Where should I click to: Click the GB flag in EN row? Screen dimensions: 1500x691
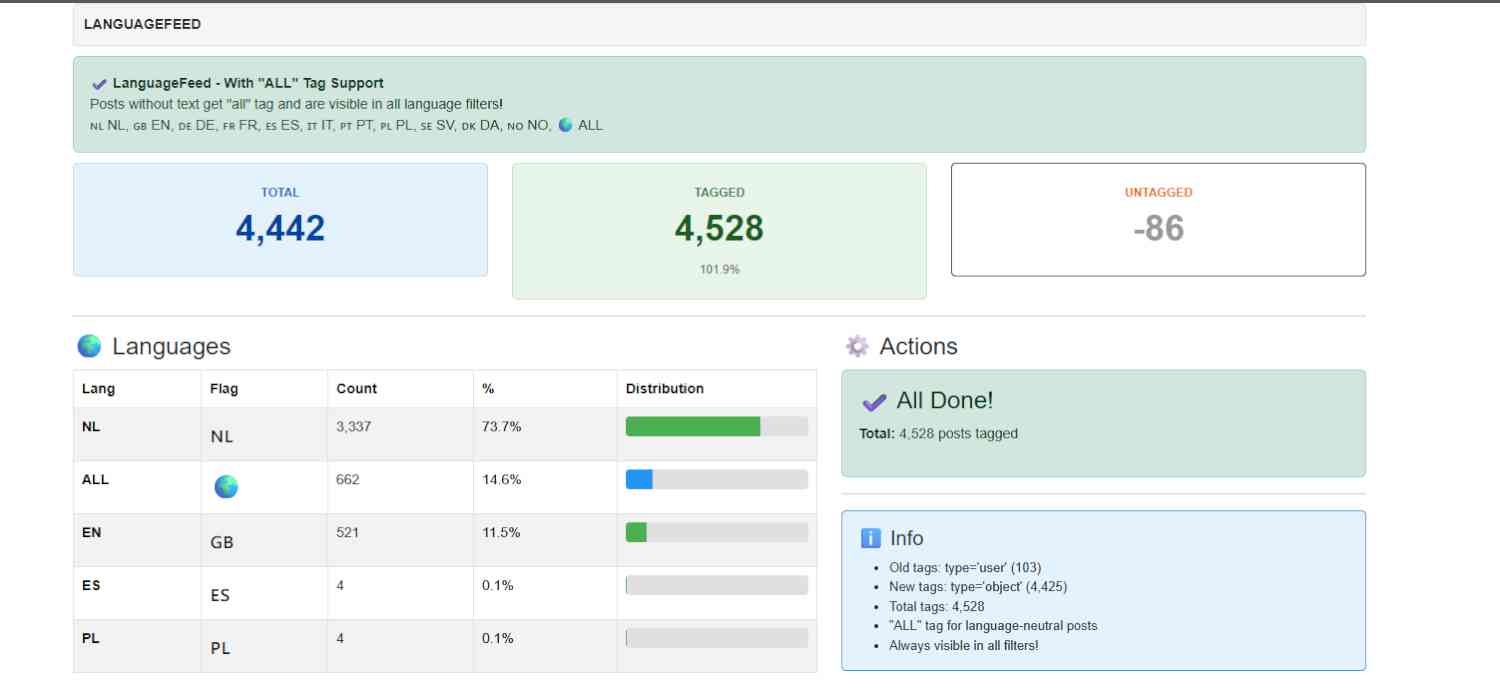click(222, 542)
